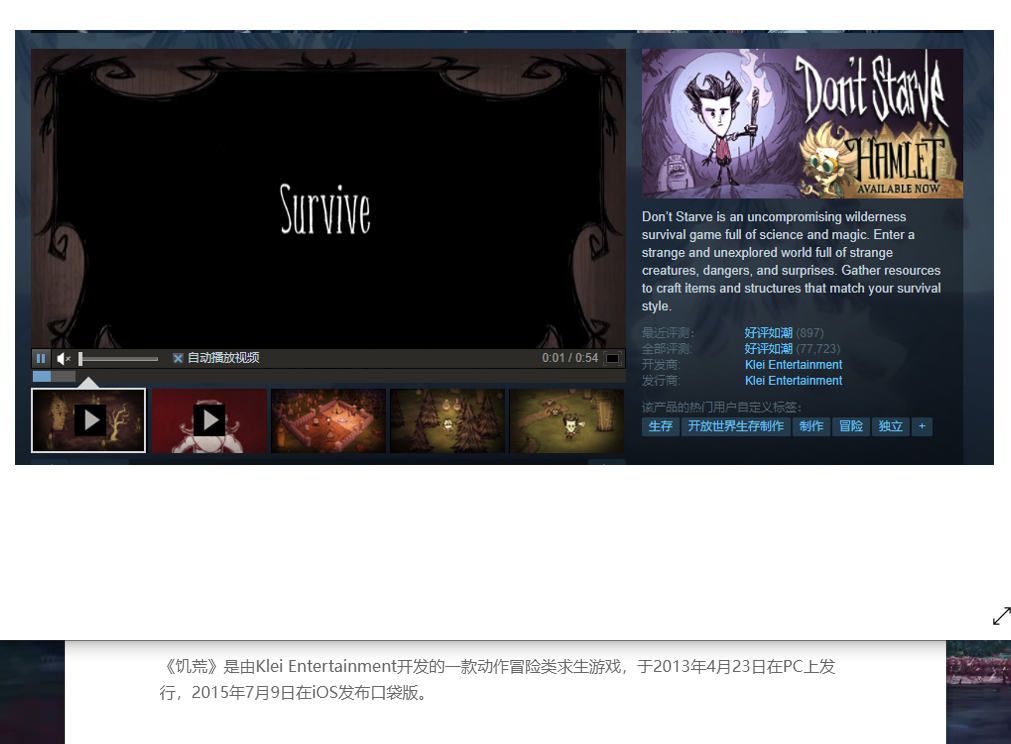This screenshot has width=1011, height=744.
Task: Click recent reviews 好评如潮 link
Action: 768,333
